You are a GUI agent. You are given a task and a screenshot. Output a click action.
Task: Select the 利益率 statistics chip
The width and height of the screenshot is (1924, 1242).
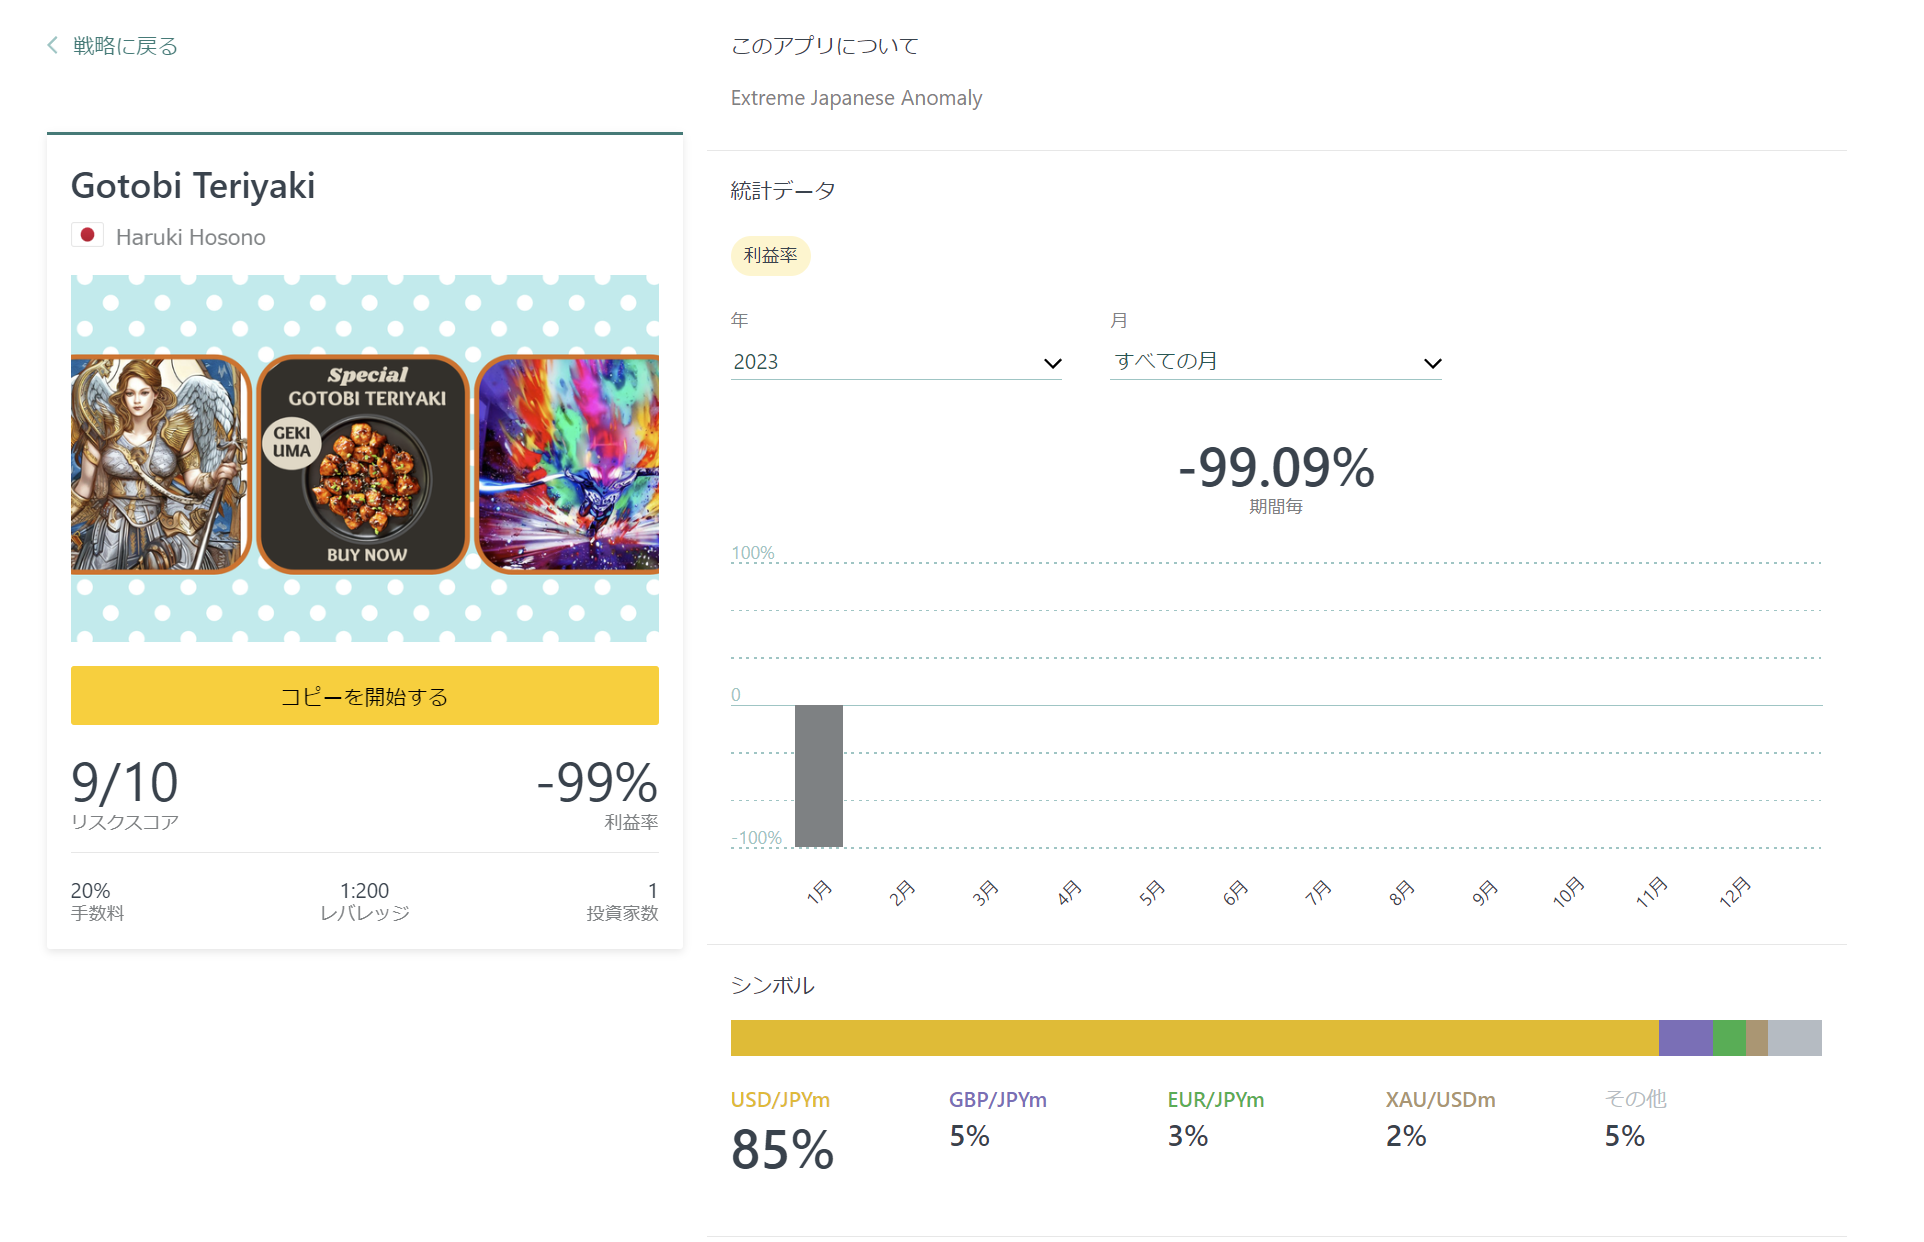point(770,256)
